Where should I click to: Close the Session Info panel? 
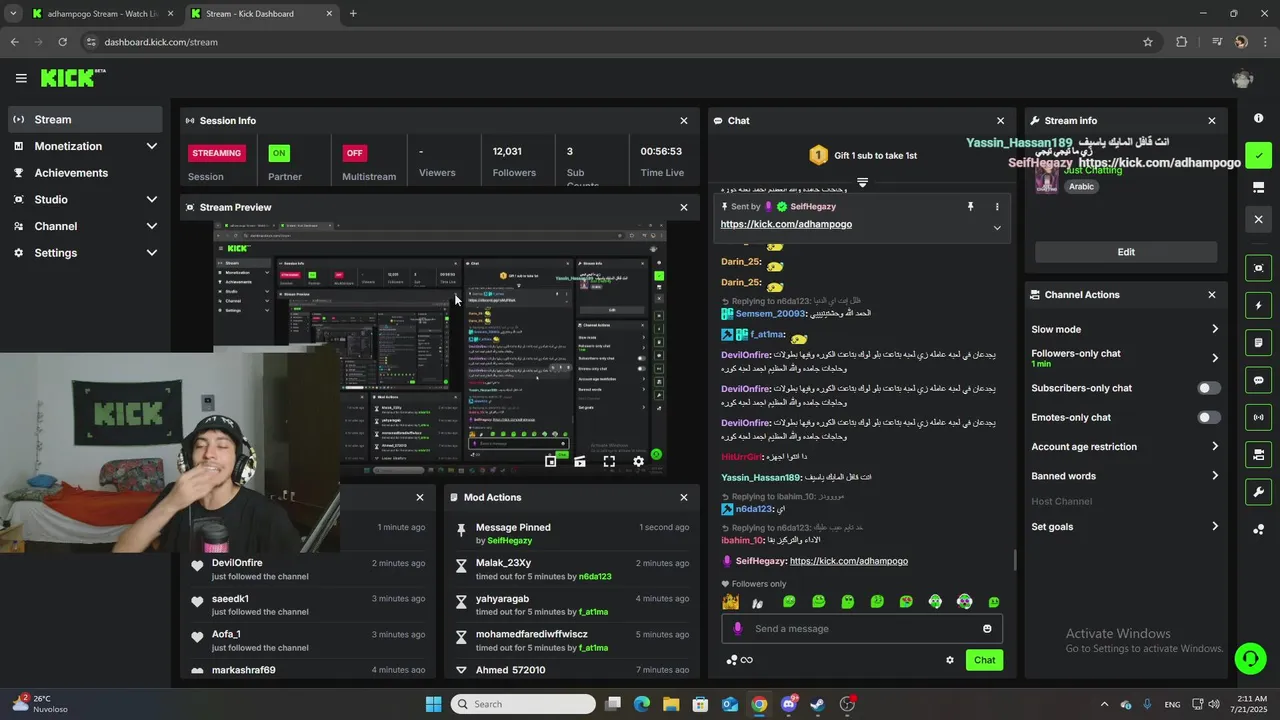pos(684,121)
